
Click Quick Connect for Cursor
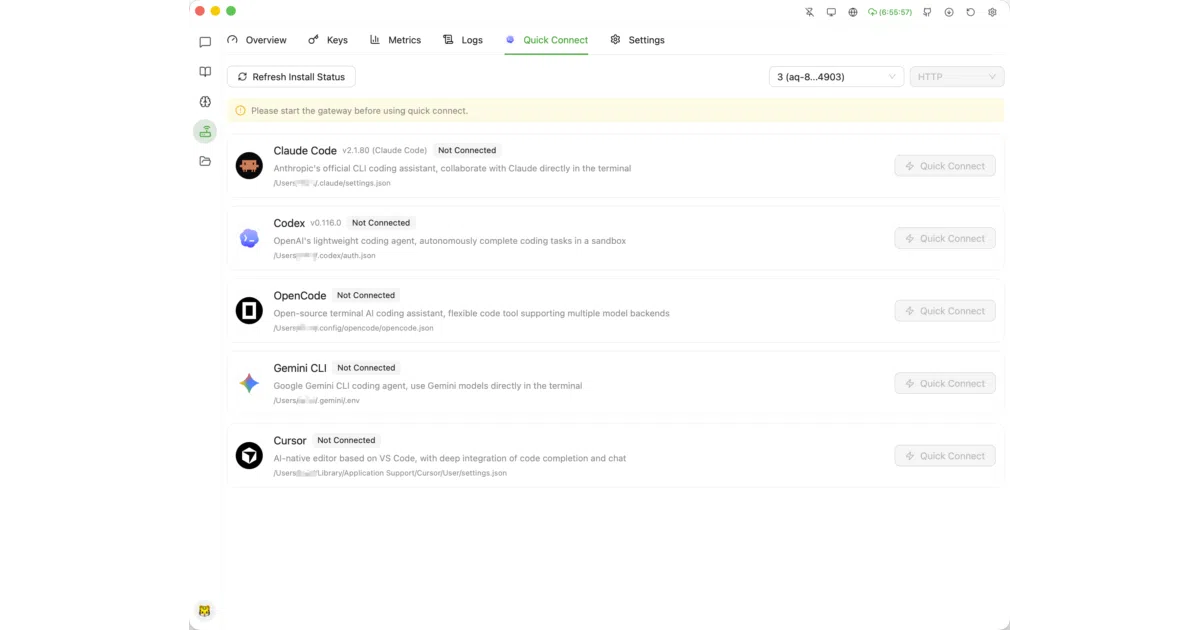945,456
